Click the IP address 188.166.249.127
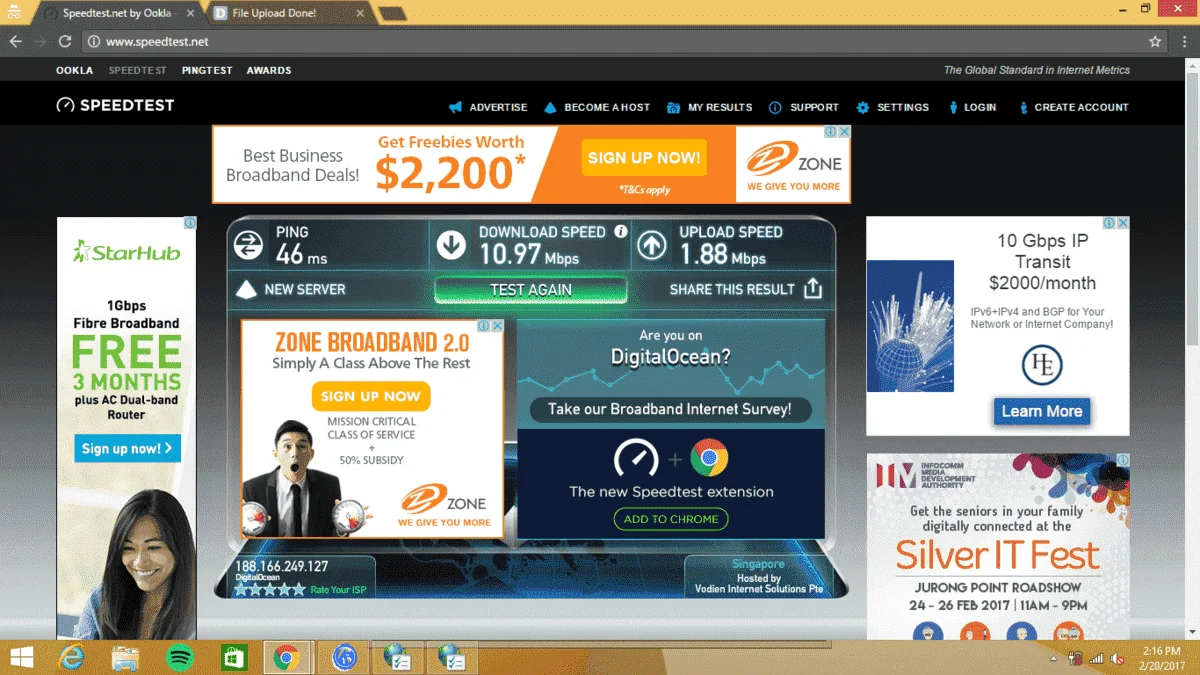Screen dimensions: 1200x675 click(x=281, y=566)
